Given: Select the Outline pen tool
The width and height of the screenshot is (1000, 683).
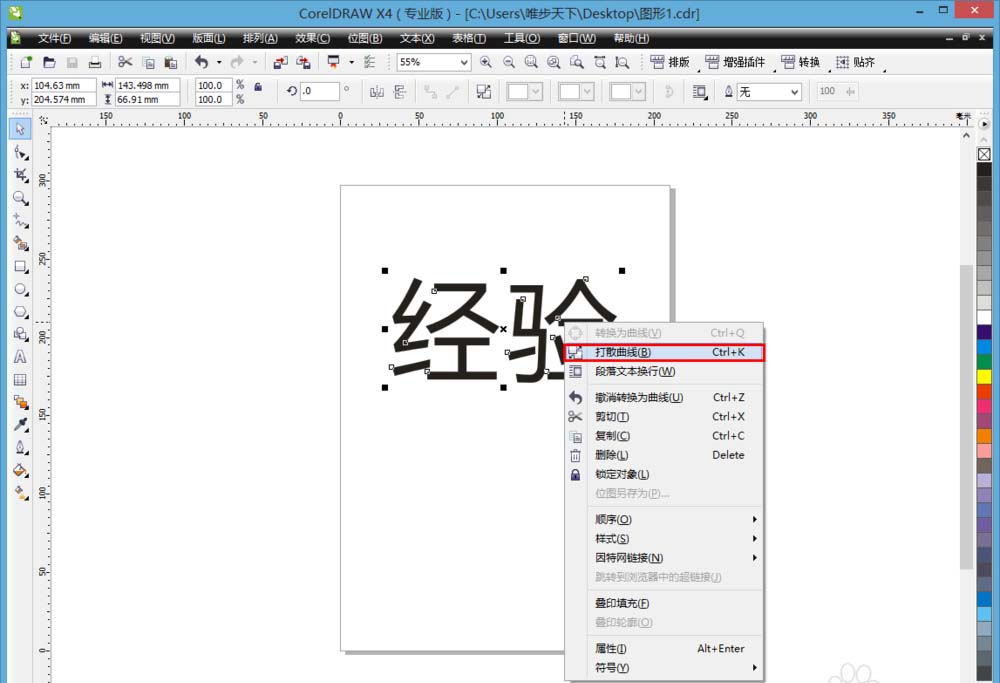Looking at the screenshot, I should click(x=20, y=448).
